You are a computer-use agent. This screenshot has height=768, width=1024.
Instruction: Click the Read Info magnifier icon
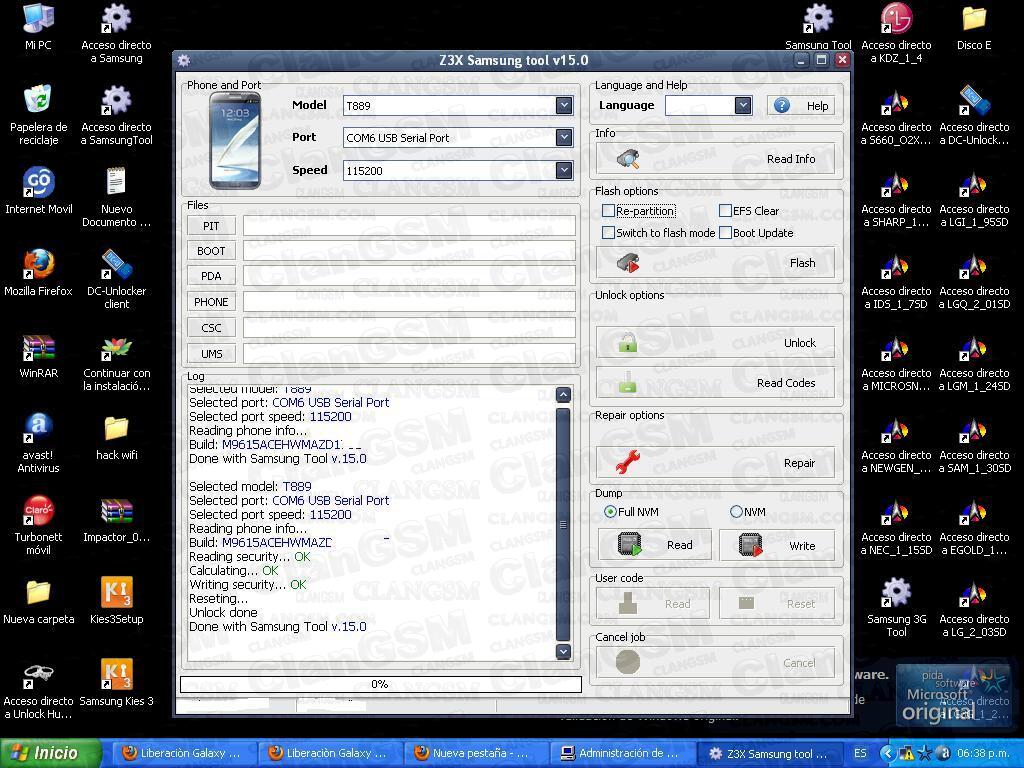(628, 159)
